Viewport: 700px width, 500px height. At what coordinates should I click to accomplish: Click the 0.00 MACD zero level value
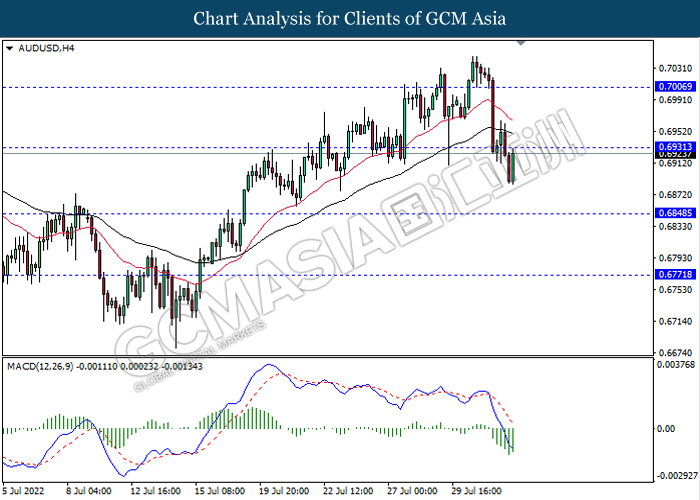tap(667, 429)
